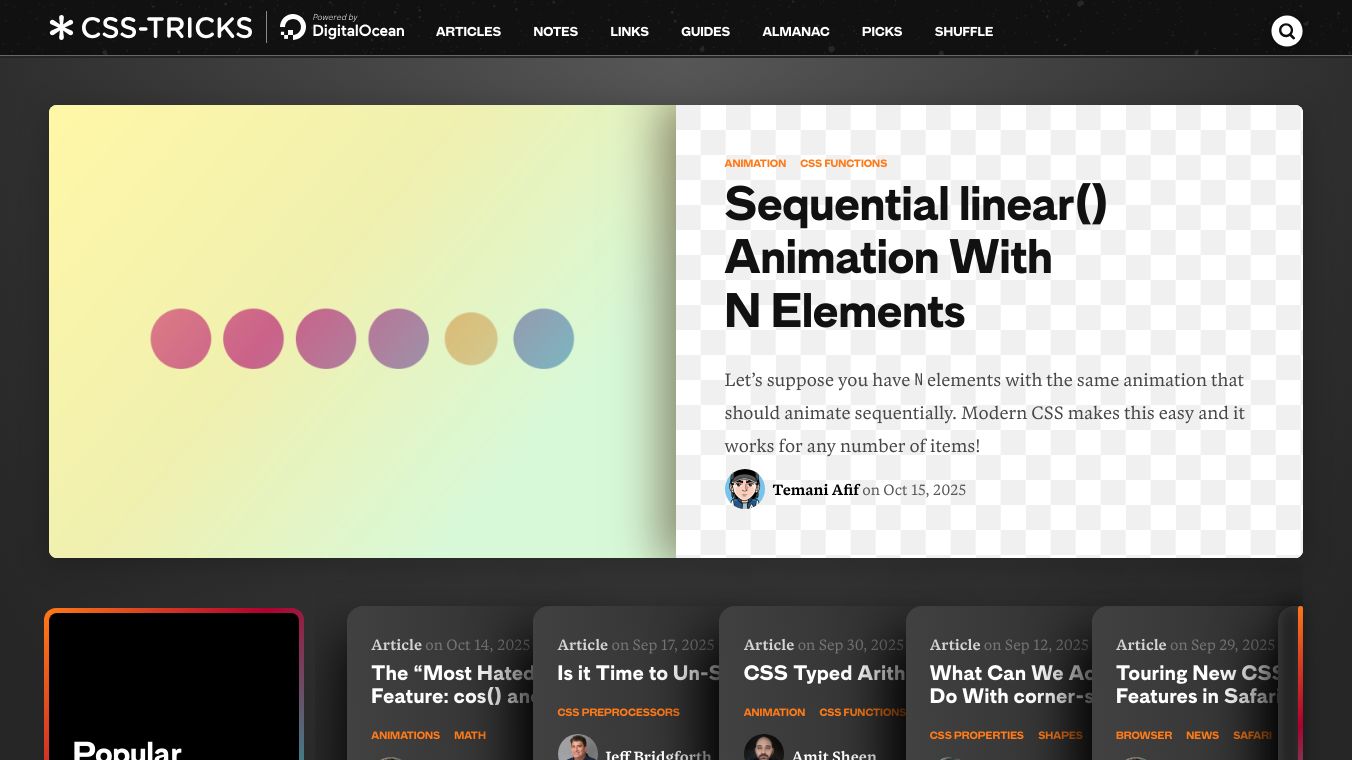Click the CSS-Tricks logo

[x=151, y=28]
